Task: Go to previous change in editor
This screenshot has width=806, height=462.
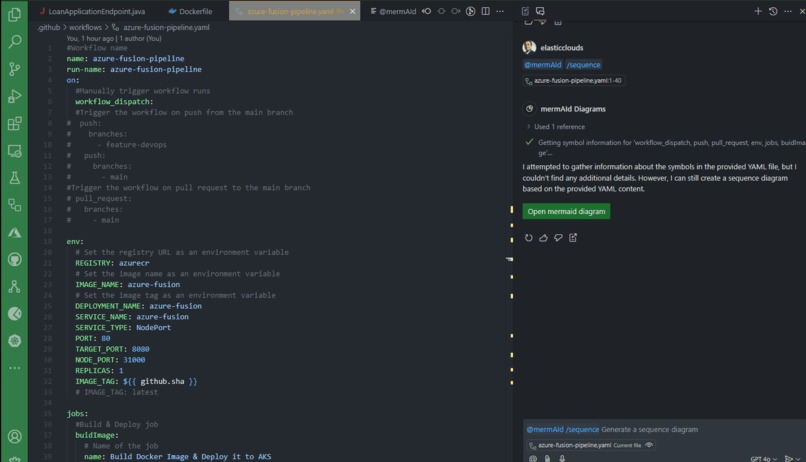Action: tap(427, 11)
